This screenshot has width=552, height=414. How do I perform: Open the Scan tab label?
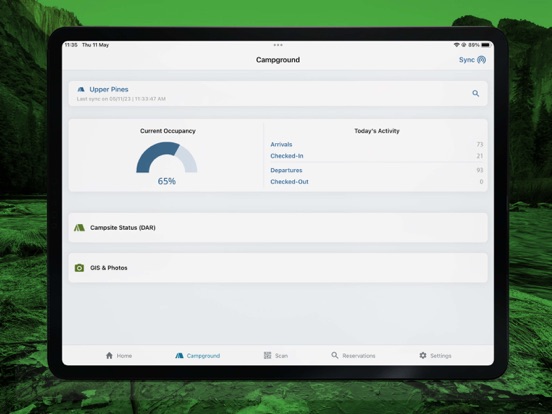(281, 356)
